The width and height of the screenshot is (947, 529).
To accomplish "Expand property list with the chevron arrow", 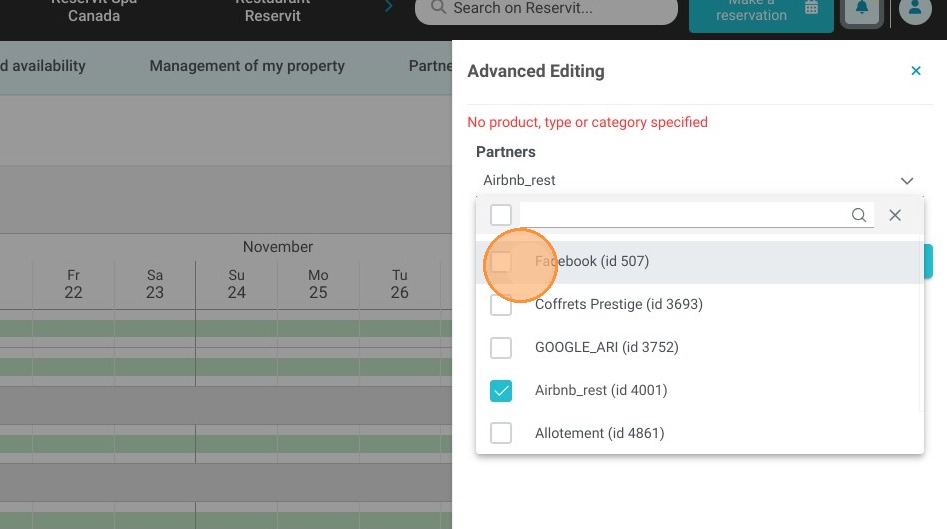I will [388, 7].
